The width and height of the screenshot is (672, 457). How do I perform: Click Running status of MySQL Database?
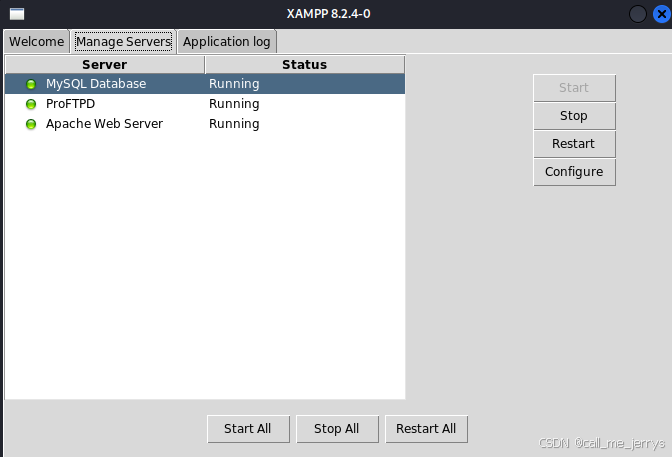tap(234, 84)
